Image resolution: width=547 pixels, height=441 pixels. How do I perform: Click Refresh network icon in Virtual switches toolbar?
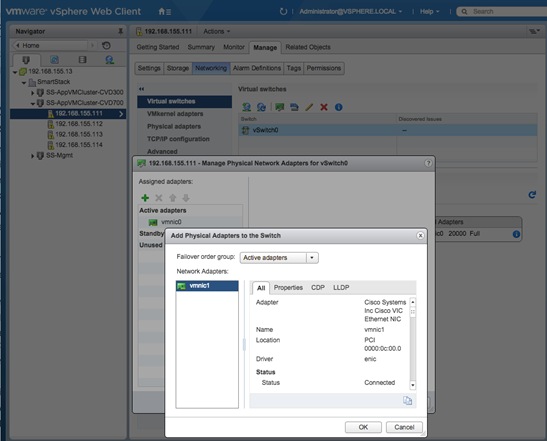tap(261, 107)
